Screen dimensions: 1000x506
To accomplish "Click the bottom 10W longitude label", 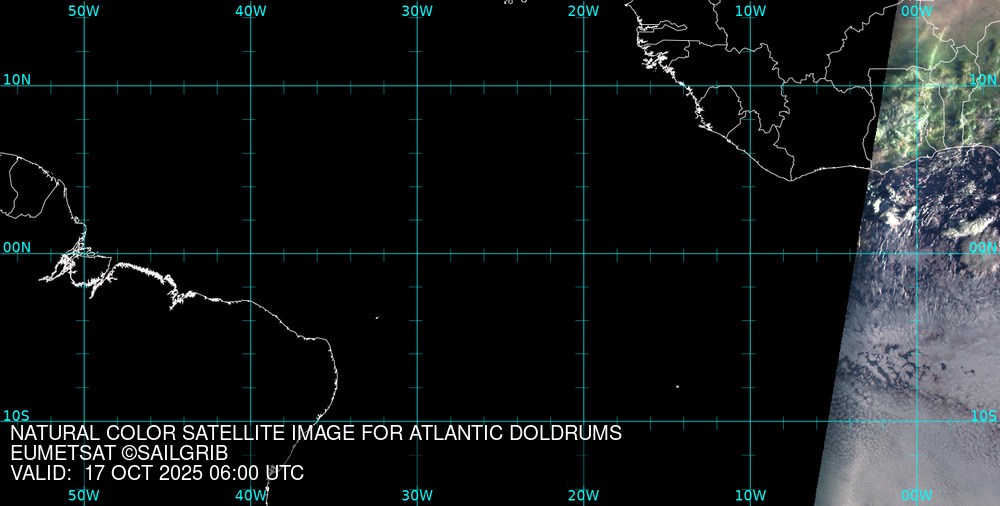I will click(750, 495).
